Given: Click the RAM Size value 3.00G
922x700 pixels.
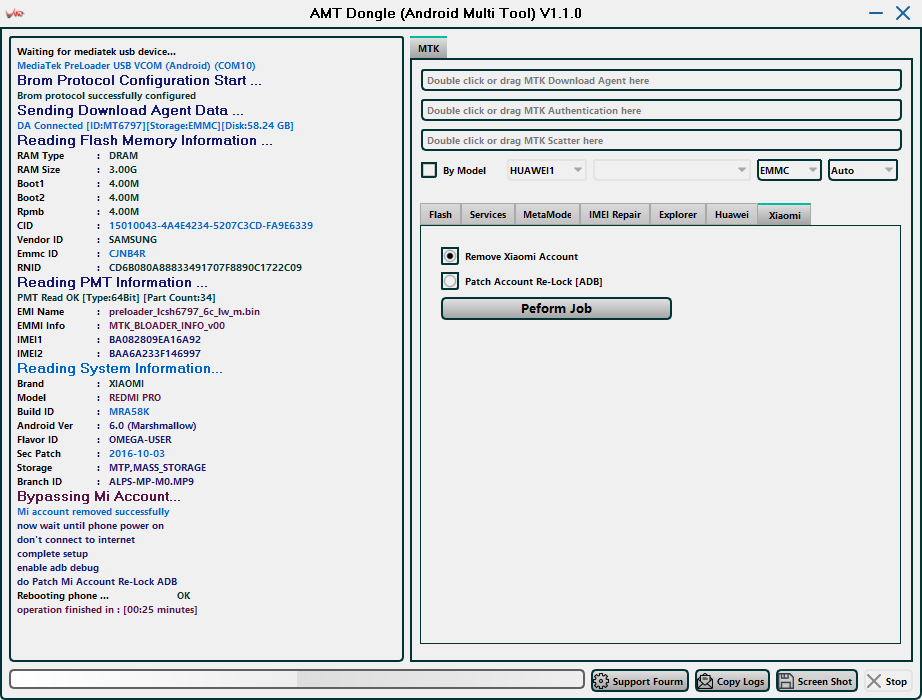Looking at the screenshot, I should click(x=122, y=169).
